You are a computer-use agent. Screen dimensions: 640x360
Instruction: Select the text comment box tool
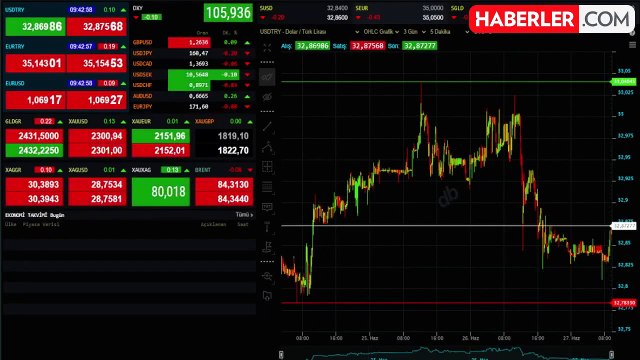click(267, 207)
